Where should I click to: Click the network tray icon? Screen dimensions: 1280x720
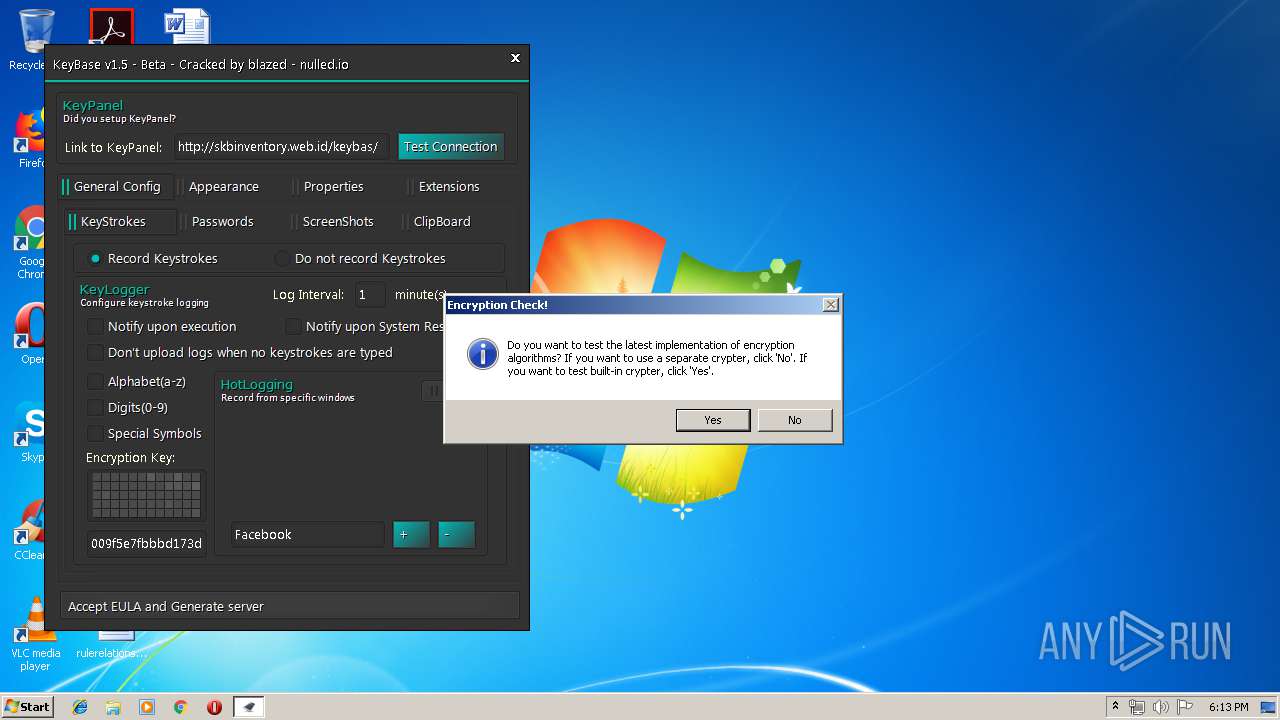coord(1137,707)
